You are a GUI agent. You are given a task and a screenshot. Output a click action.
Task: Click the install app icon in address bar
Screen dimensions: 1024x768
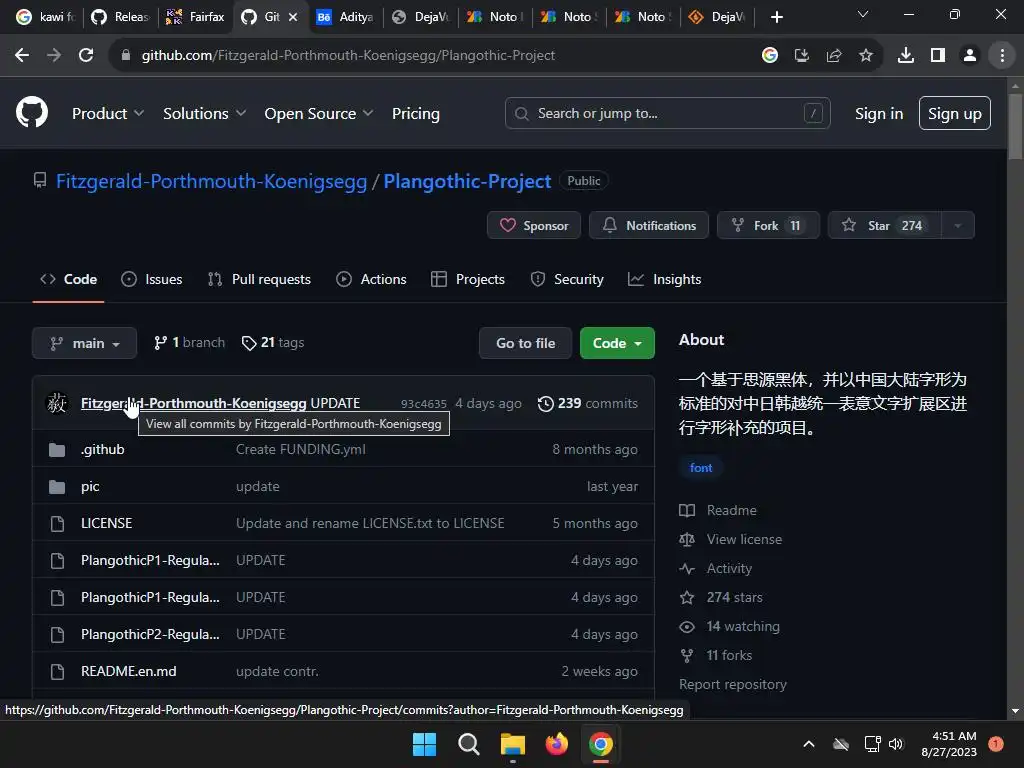tap(802, 56)
